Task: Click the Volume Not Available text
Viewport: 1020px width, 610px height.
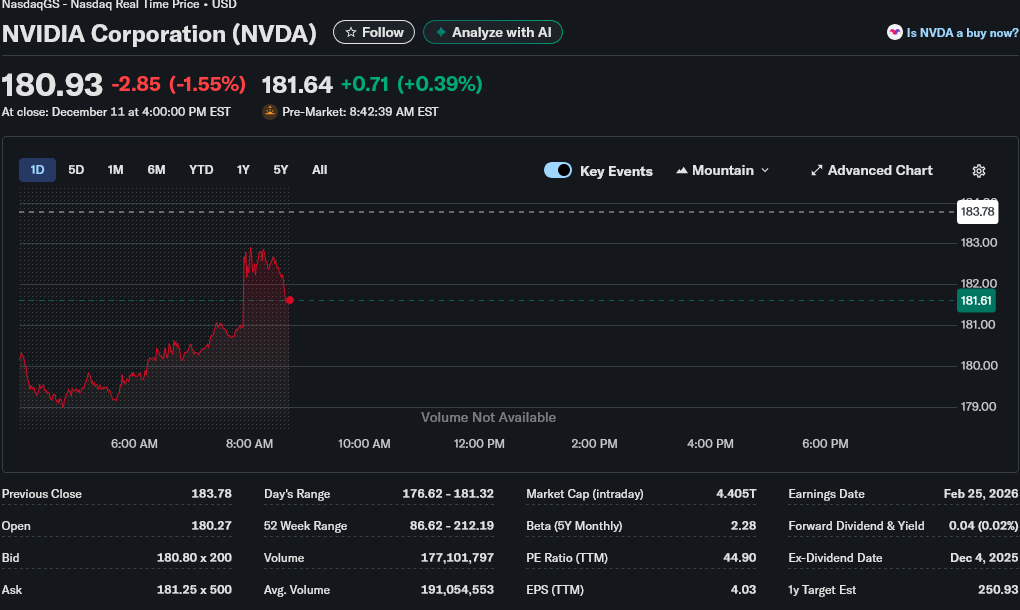Action: (488, 418)
